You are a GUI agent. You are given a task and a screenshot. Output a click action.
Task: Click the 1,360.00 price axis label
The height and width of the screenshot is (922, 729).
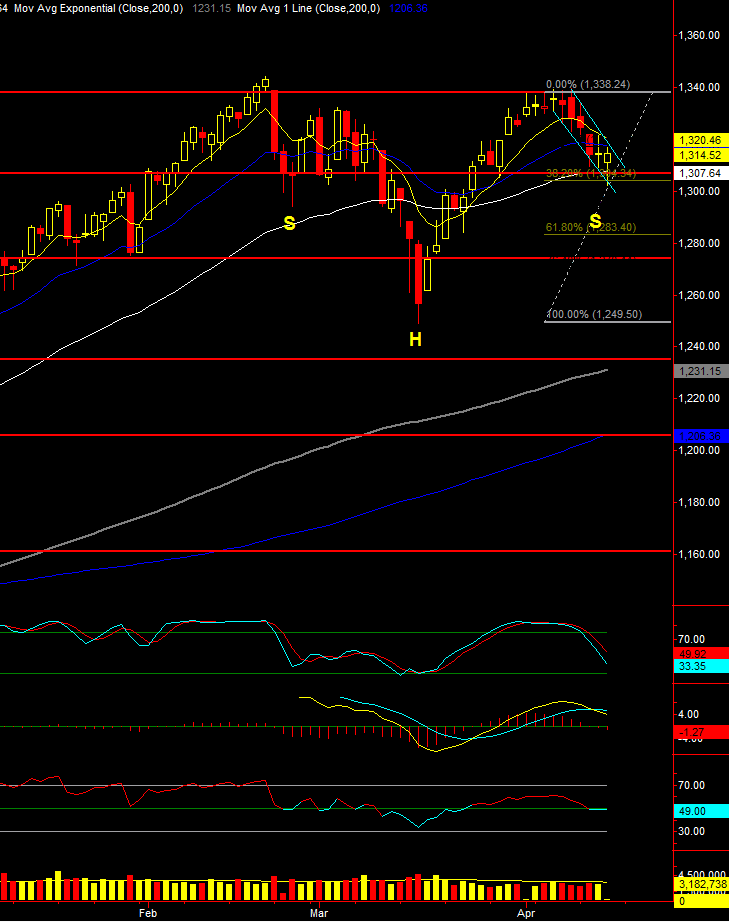(x=700, y=36)
